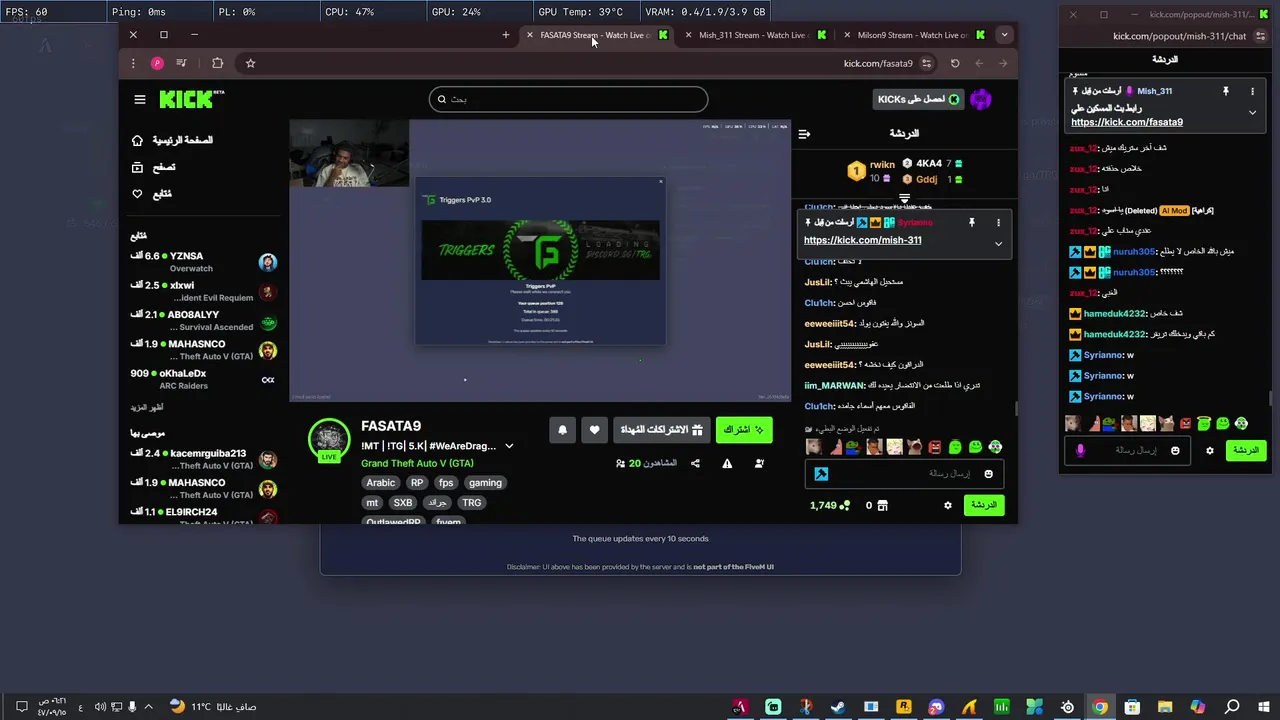Open the kick.com/mish-311 pinned link

(862, 240)
